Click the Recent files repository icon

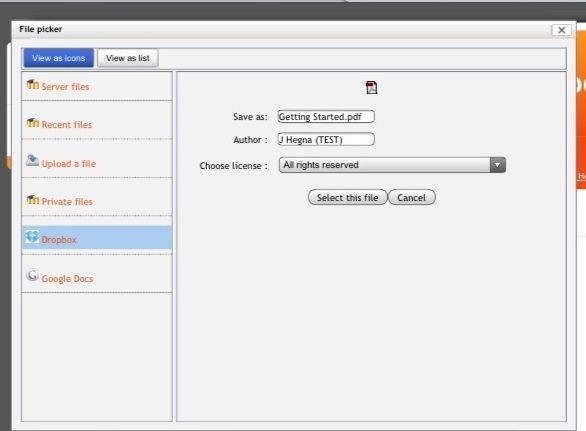click(x=33, y=123)
